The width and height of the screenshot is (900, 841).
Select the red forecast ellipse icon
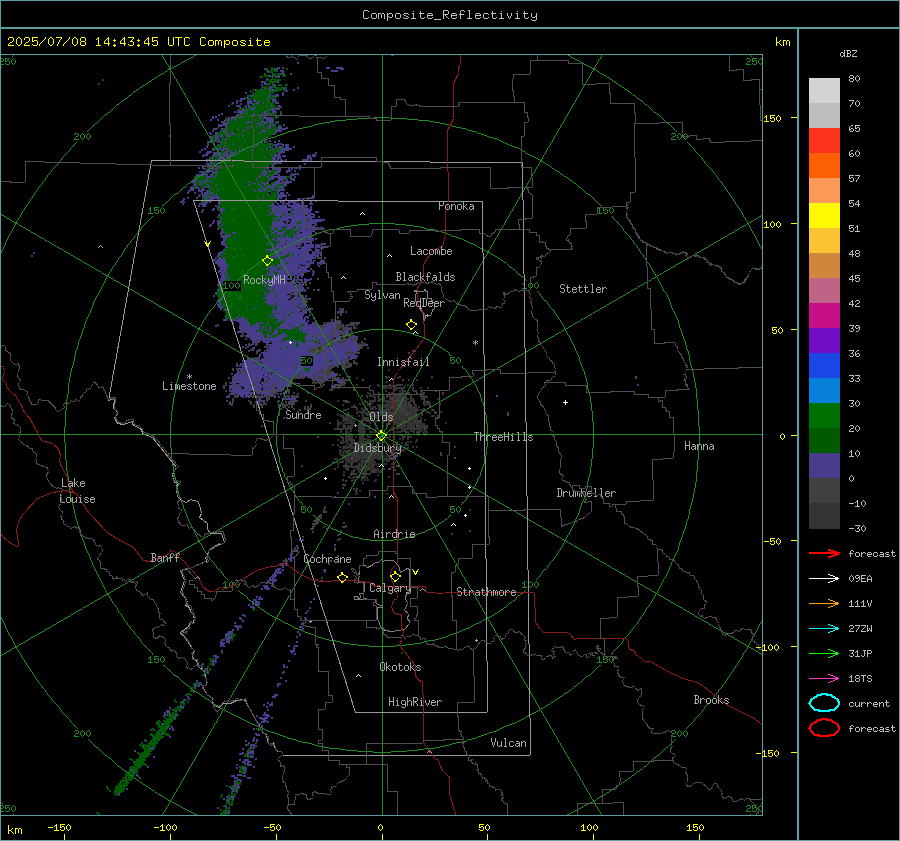tap(824, 728)
